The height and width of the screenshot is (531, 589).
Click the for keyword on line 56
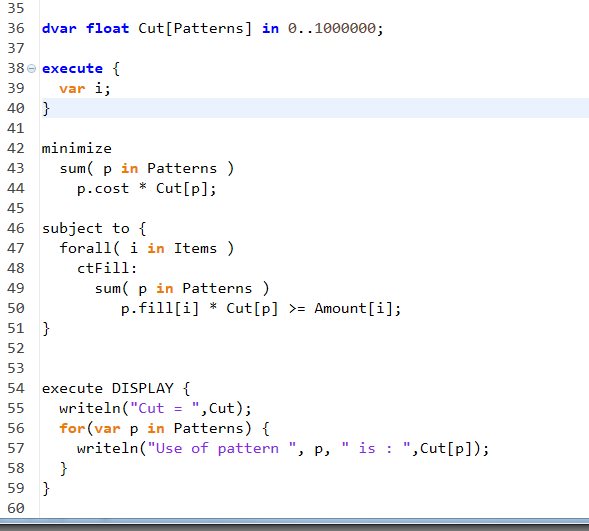tap(72, 428)
